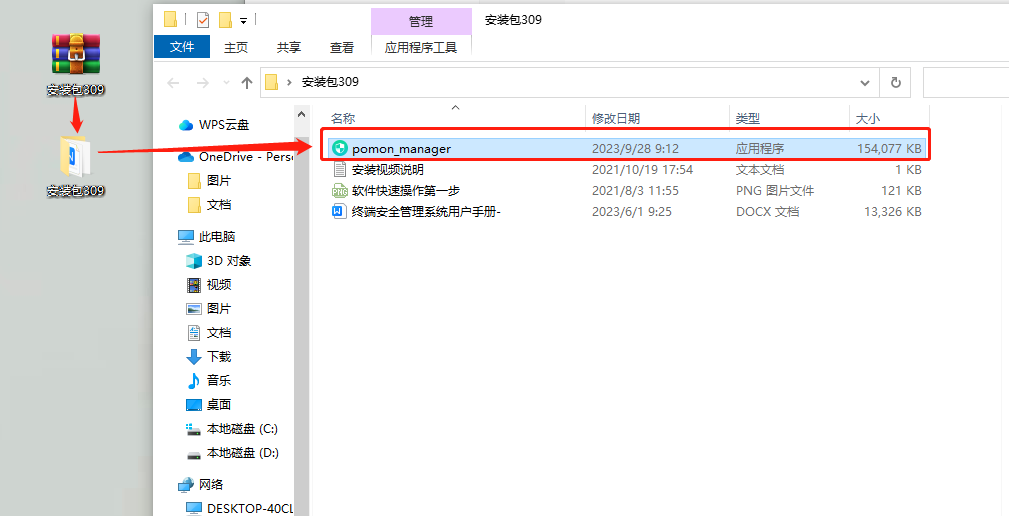This screenshot has height=516, width=1009.
Task: Click the 154,077 KB size cell
Action: 889,149
